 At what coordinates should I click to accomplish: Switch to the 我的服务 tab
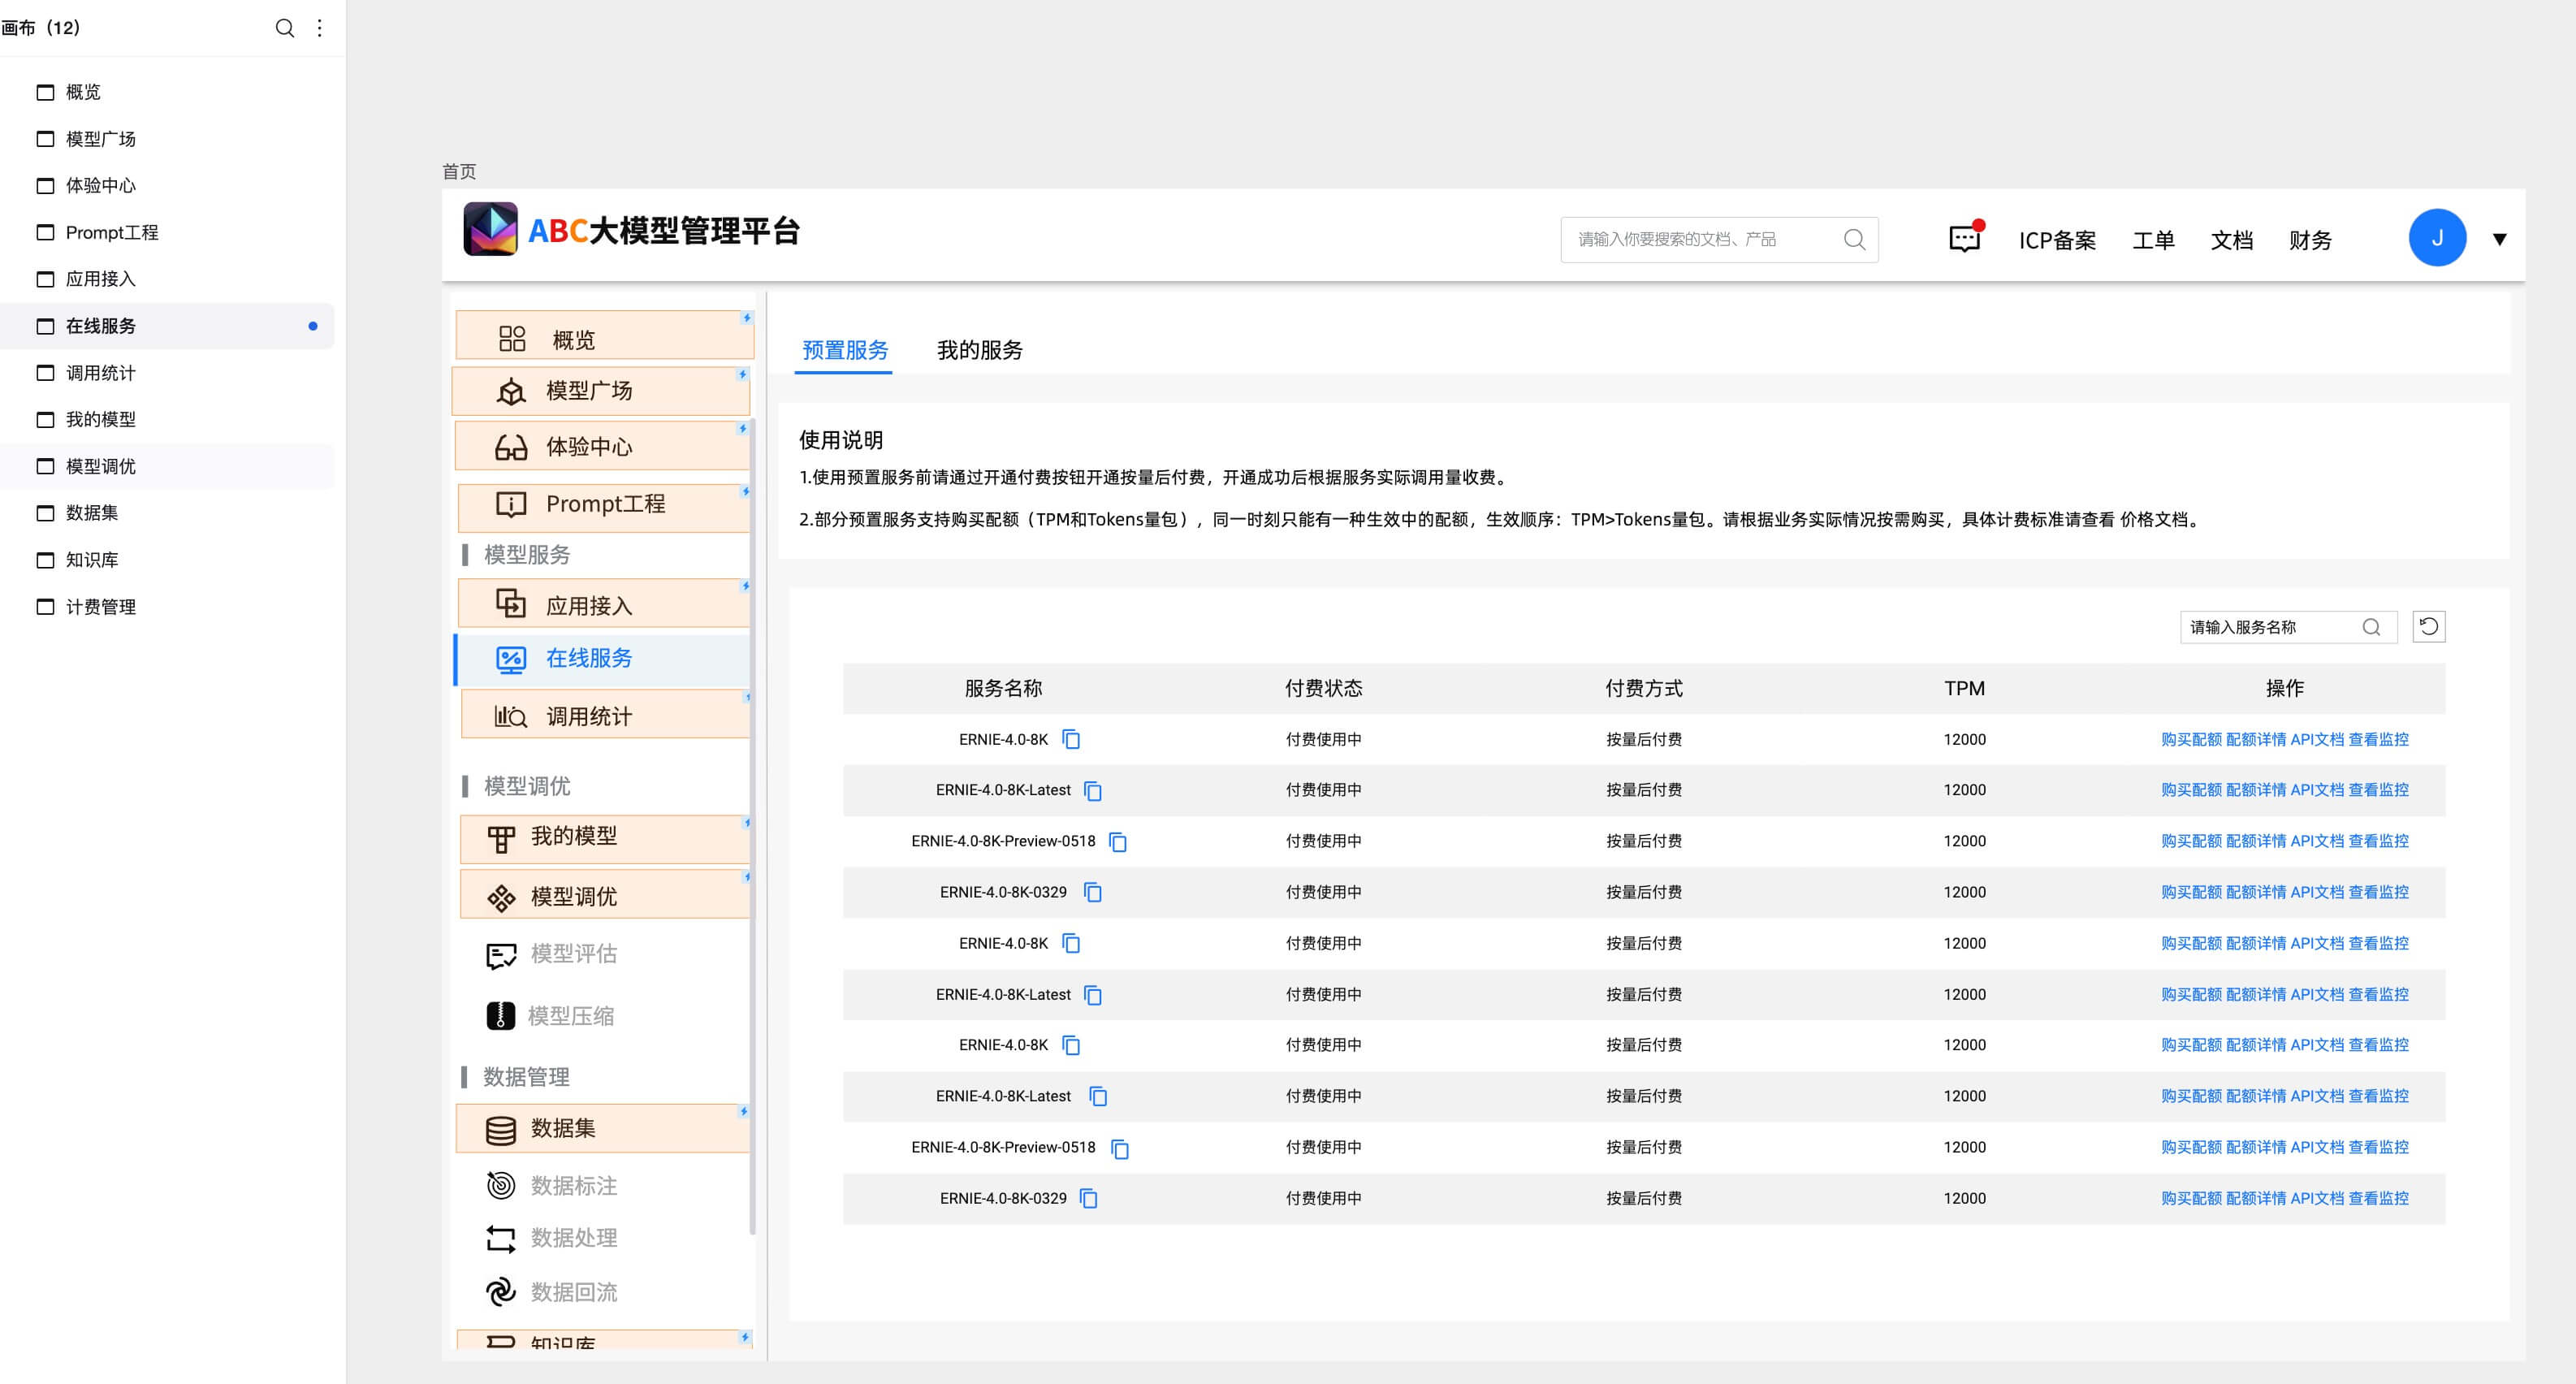979,350
